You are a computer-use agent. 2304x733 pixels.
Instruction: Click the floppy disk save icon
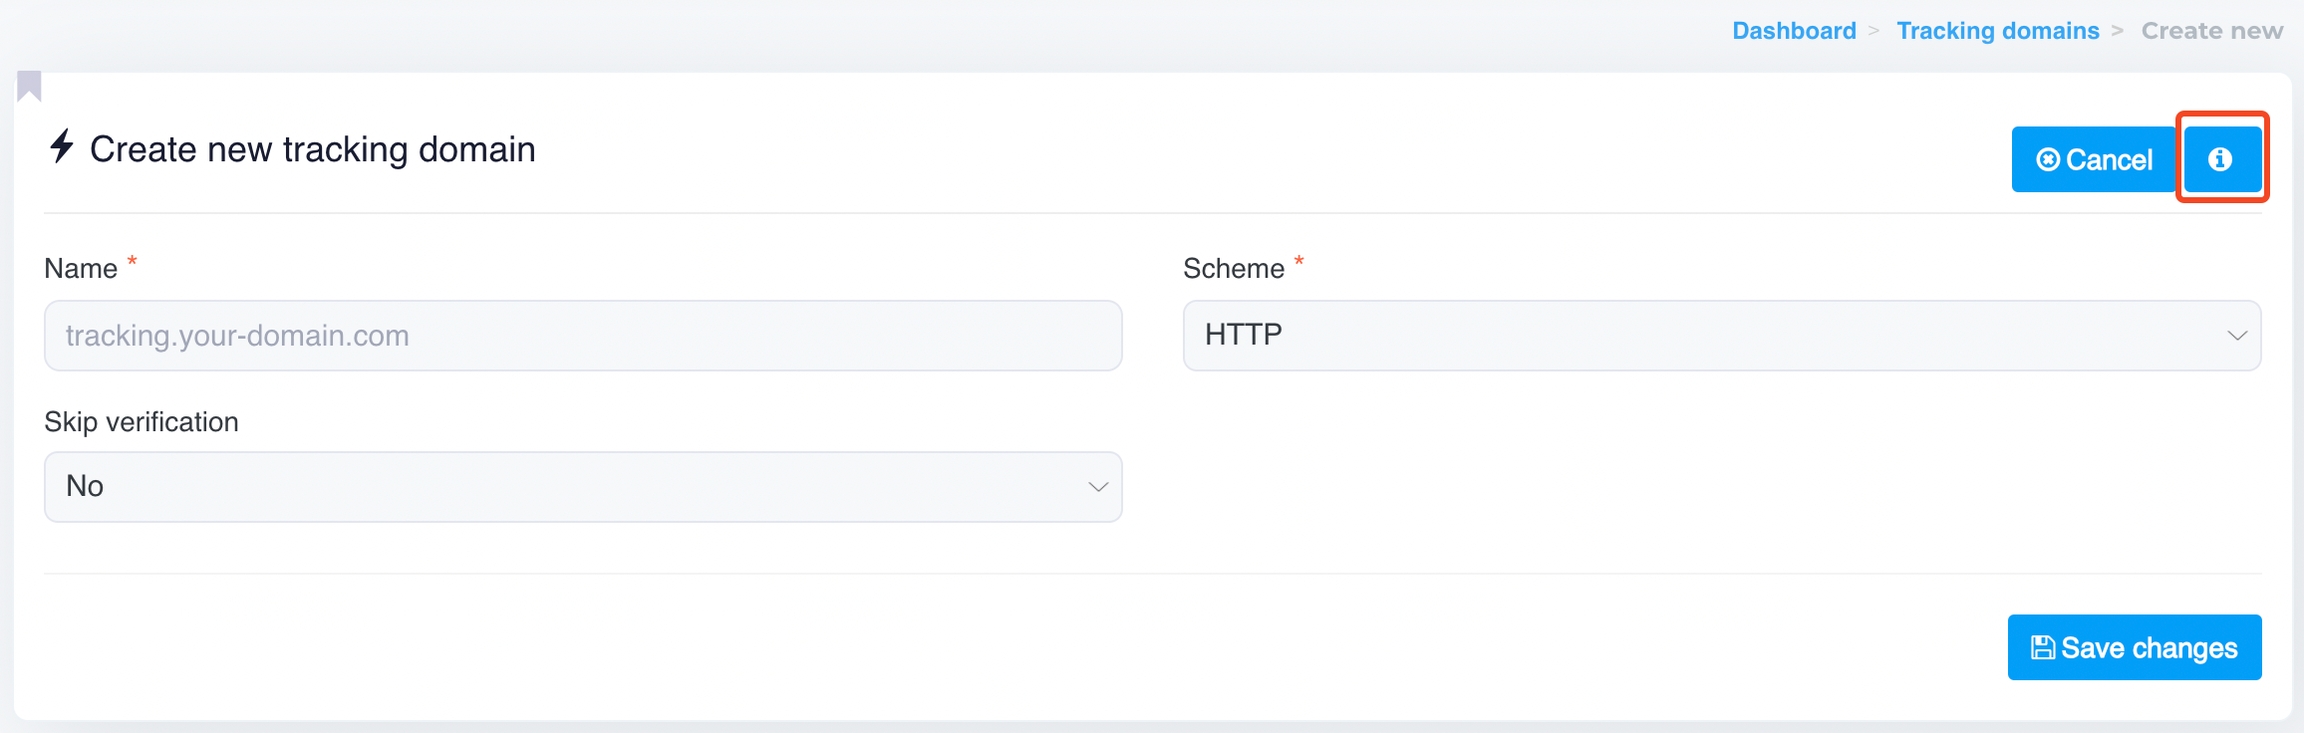tap(2042, 648)
